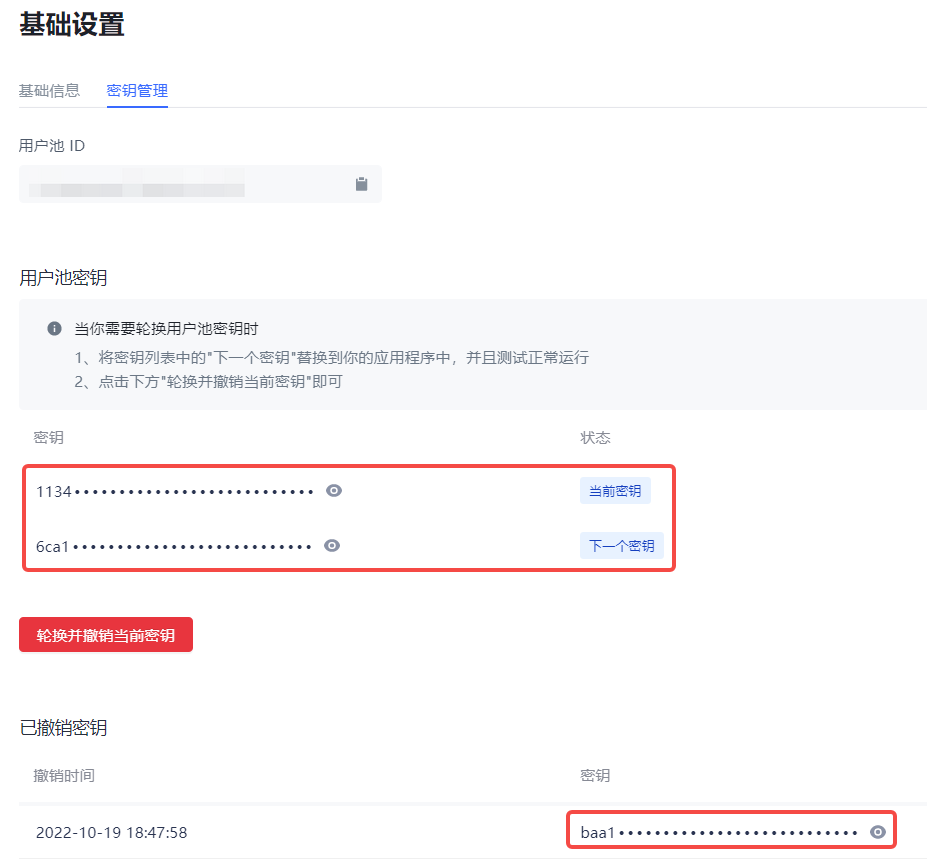Copy the user pool ID with clipboard icon
The height and width of the screenshot is (860, 927).
point(361,184)
